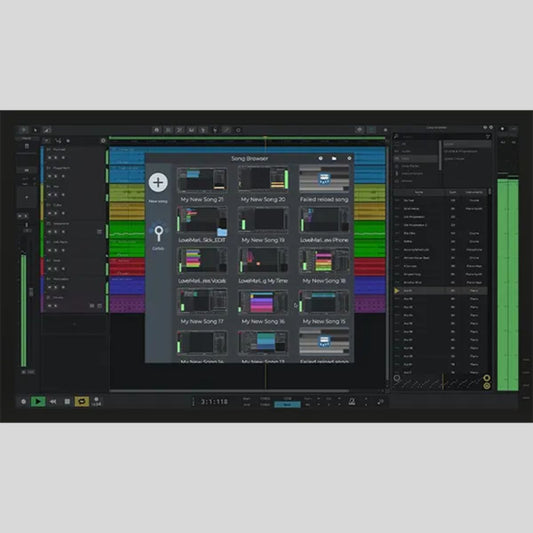Open My New Song 16 thumbnail
533x533 pixels.
pyautogui.click(x=263, y=302)
